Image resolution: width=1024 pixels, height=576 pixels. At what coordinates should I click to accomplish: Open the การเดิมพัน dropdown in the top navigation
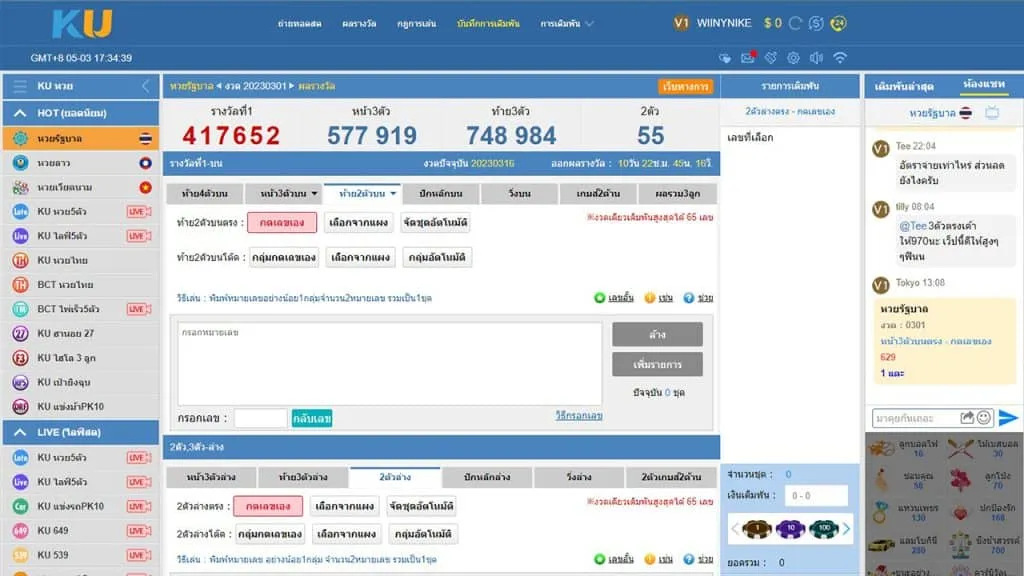(567, 24)
